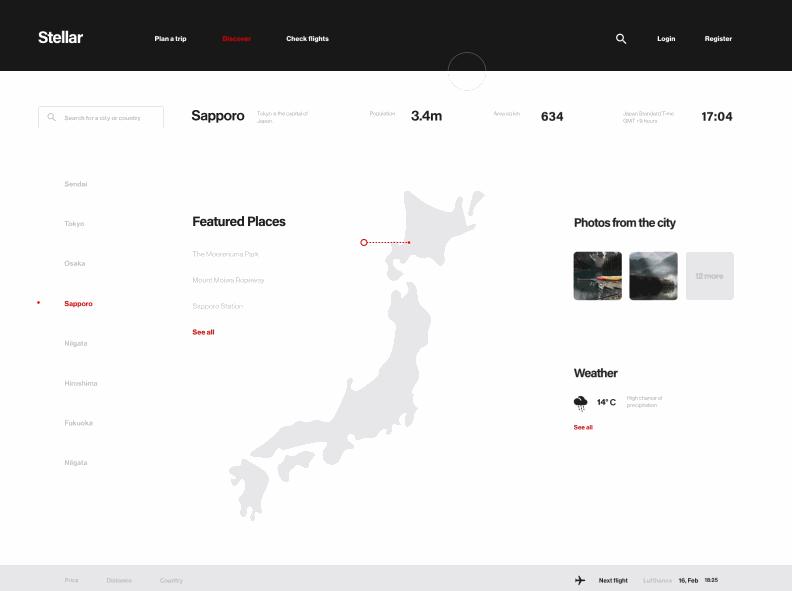Select Tokyo from the city list
Image resolution: width=792 pixels, height=591 pixels.
[x=75, y=224]
